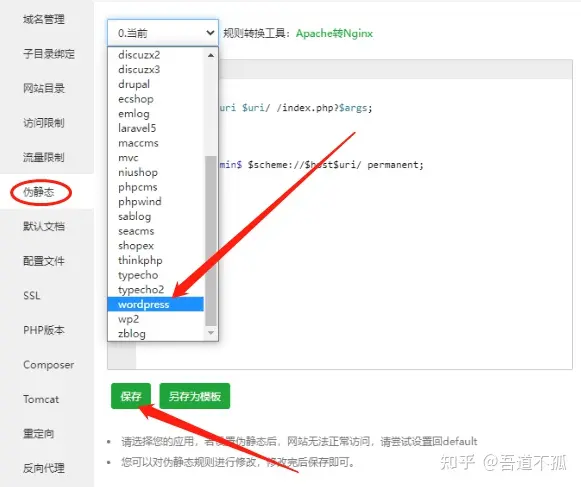Select the ecshop rule option
This screenshot has height=487, width=581.
tap(156, 99)
